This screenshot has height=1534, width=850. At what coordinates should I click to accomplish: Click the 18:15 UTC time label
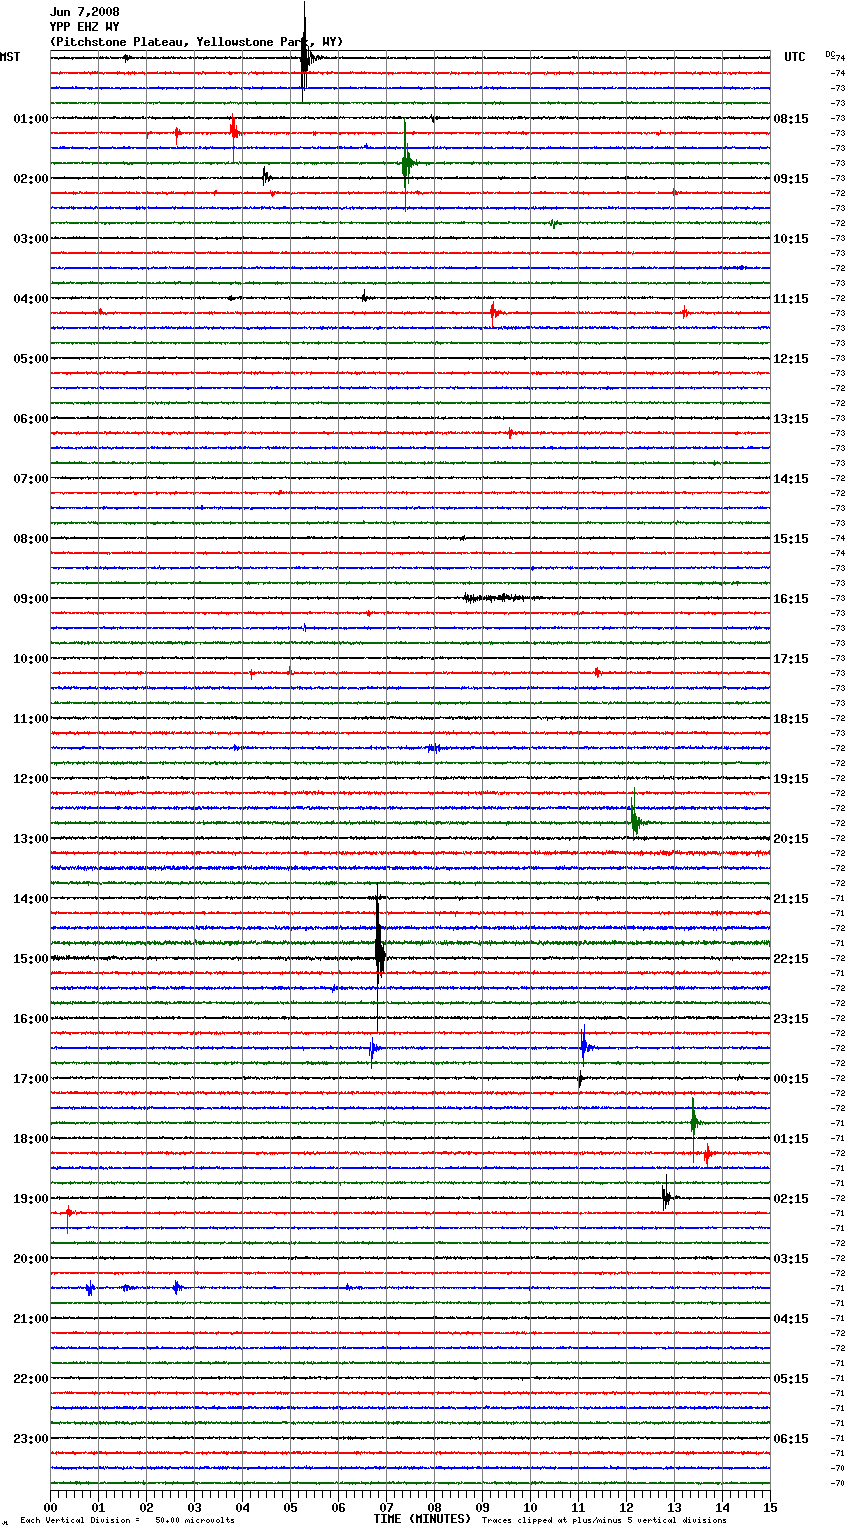point(791,719)
